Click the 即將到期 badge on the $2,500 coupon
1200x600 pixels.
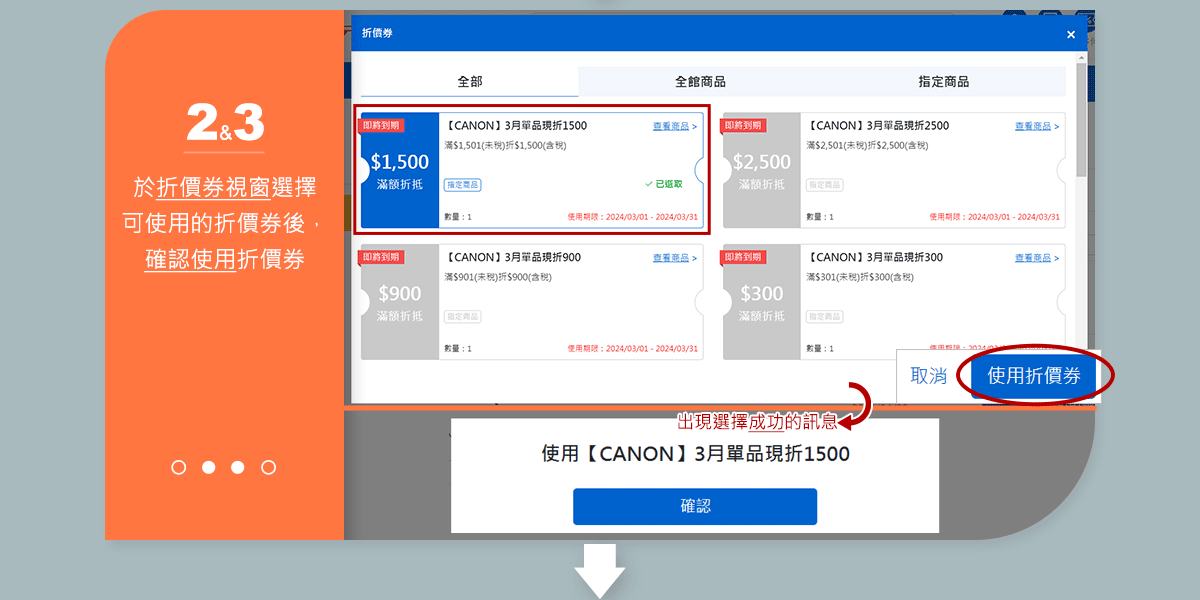pos(743,125)
